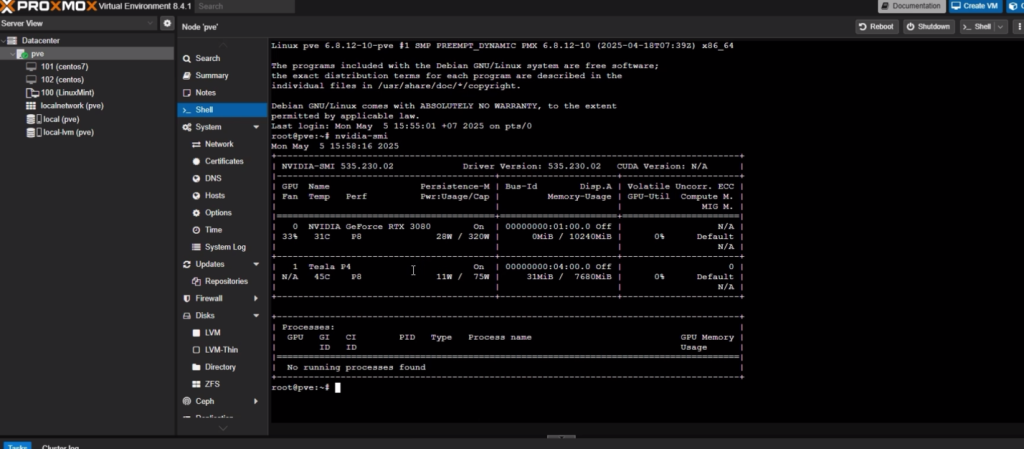This screenshot has height=449, width=1024.
Task: Collapse the Disks section arrow
Action: click(x=256, y=316)
